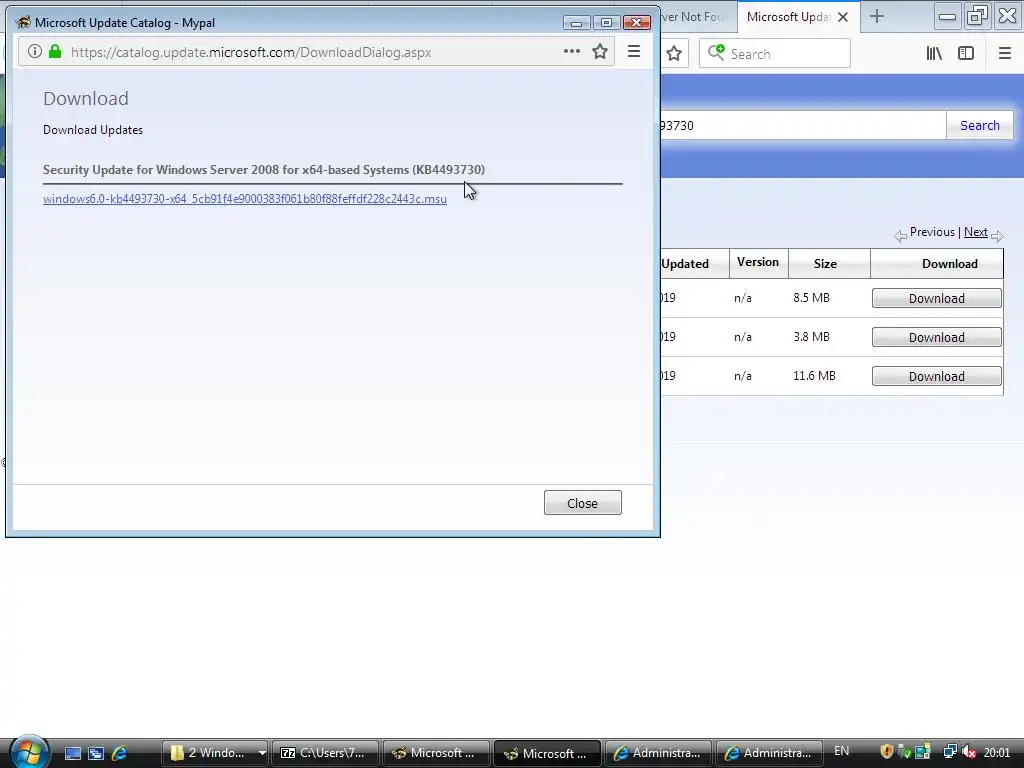
Task: Sort by the Last Updated column header
Action: [x=684, y=264]
